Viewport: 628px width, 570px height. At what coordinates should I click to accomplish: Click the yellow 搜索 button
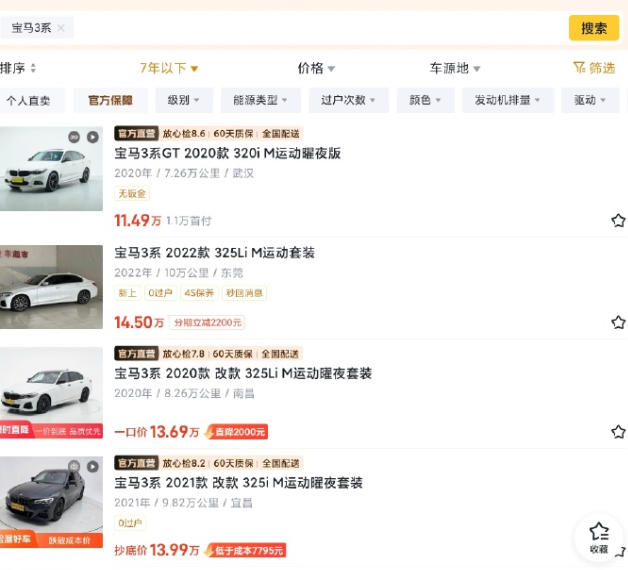click(594, 28)
